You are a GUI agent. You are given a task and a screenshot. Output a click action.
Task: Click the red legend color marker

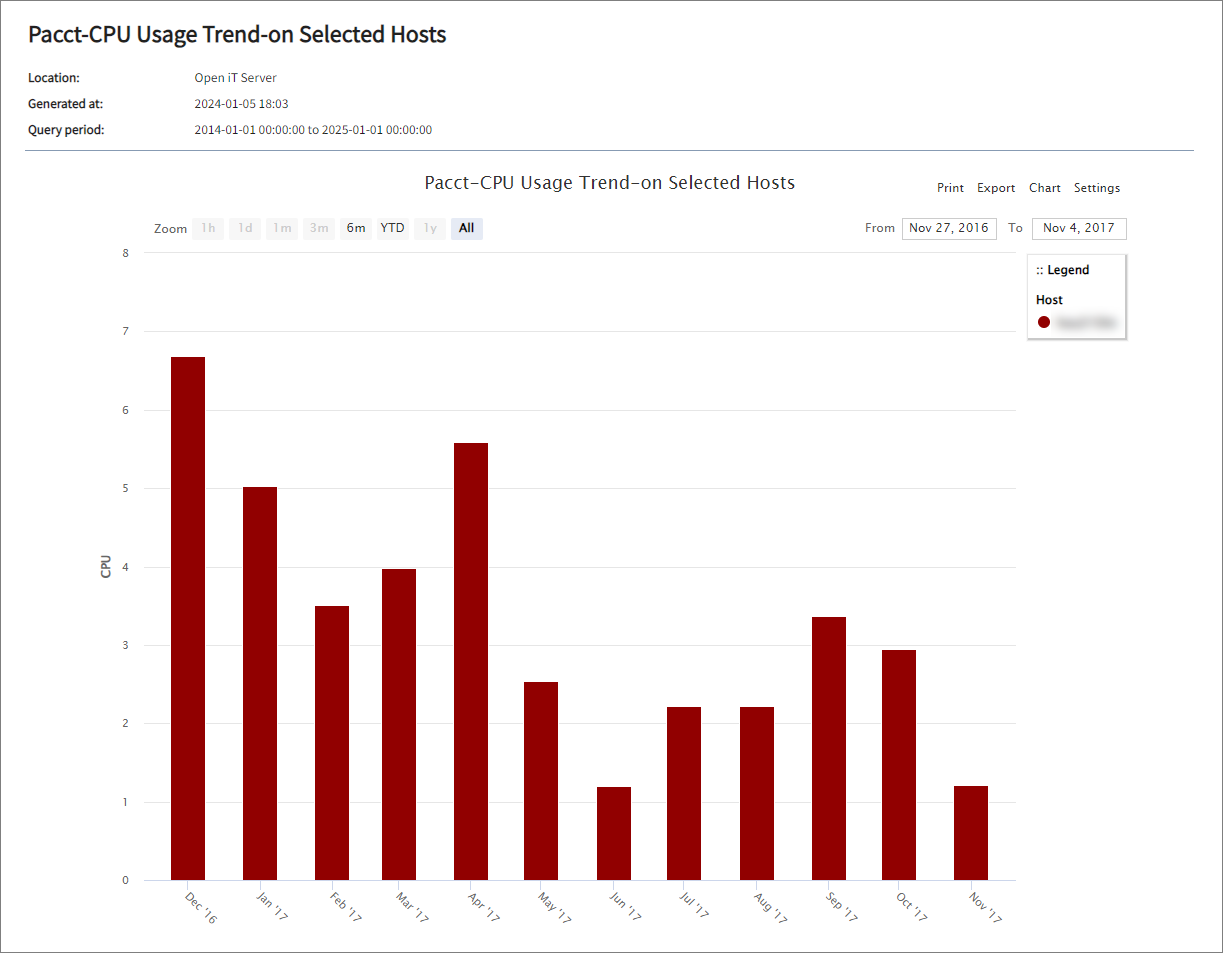tap(1044, 321)
